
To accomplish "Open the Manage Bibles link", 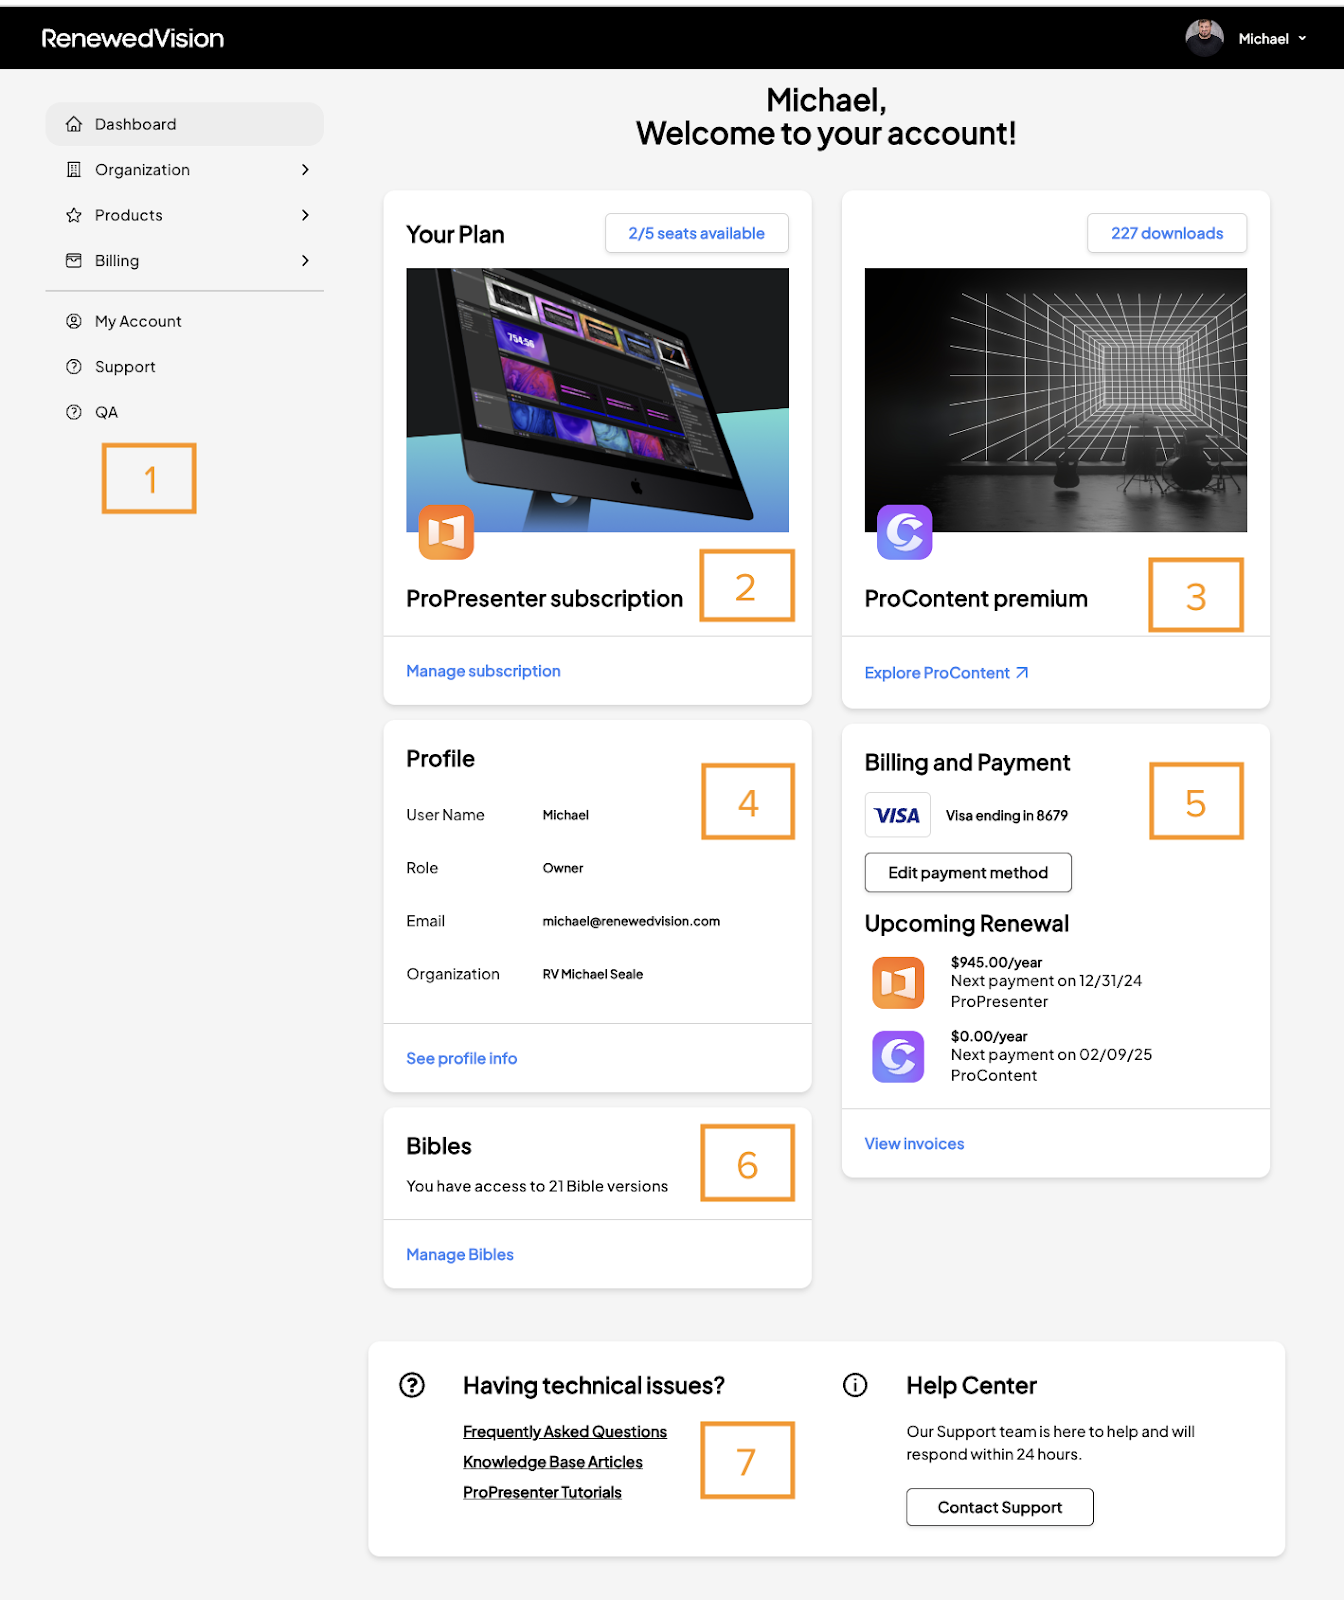I will pyautogui.click(x=460, y=1254).
